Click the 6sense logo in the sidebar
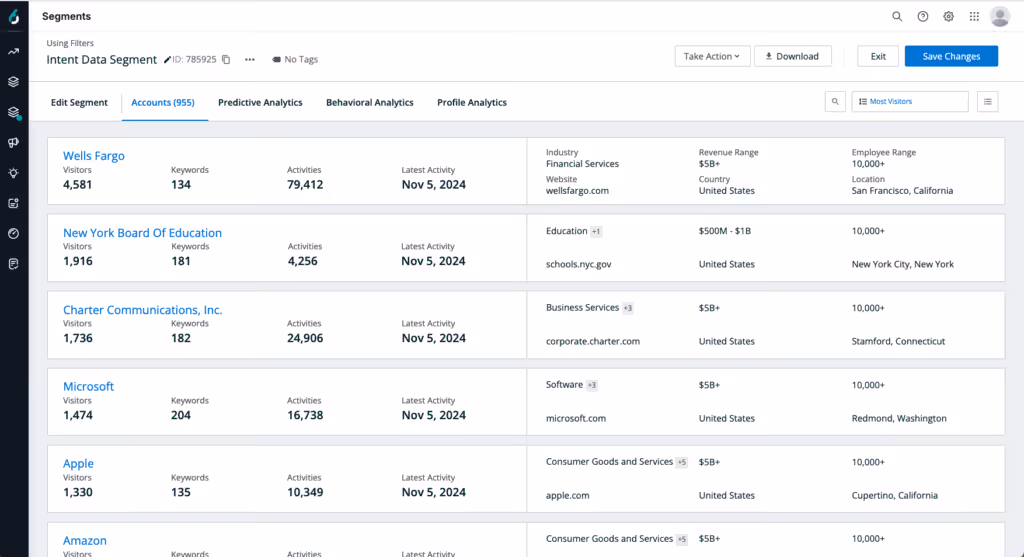 point(14,16)
